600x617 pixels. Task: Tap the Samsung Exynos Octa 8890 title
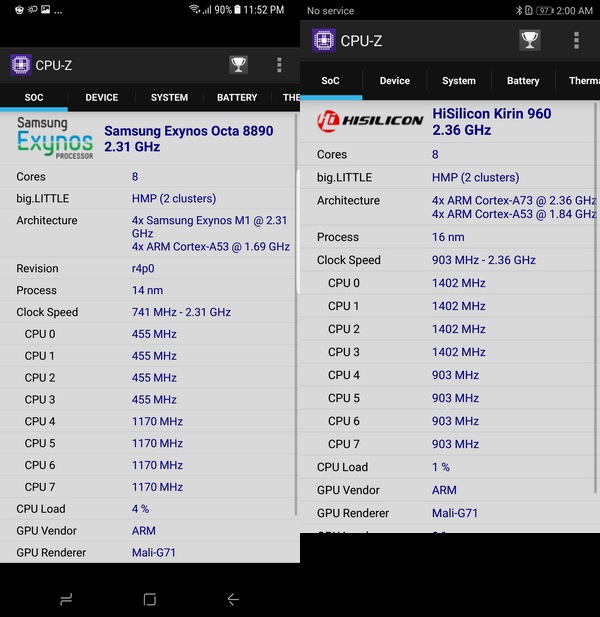coord(188,138)
